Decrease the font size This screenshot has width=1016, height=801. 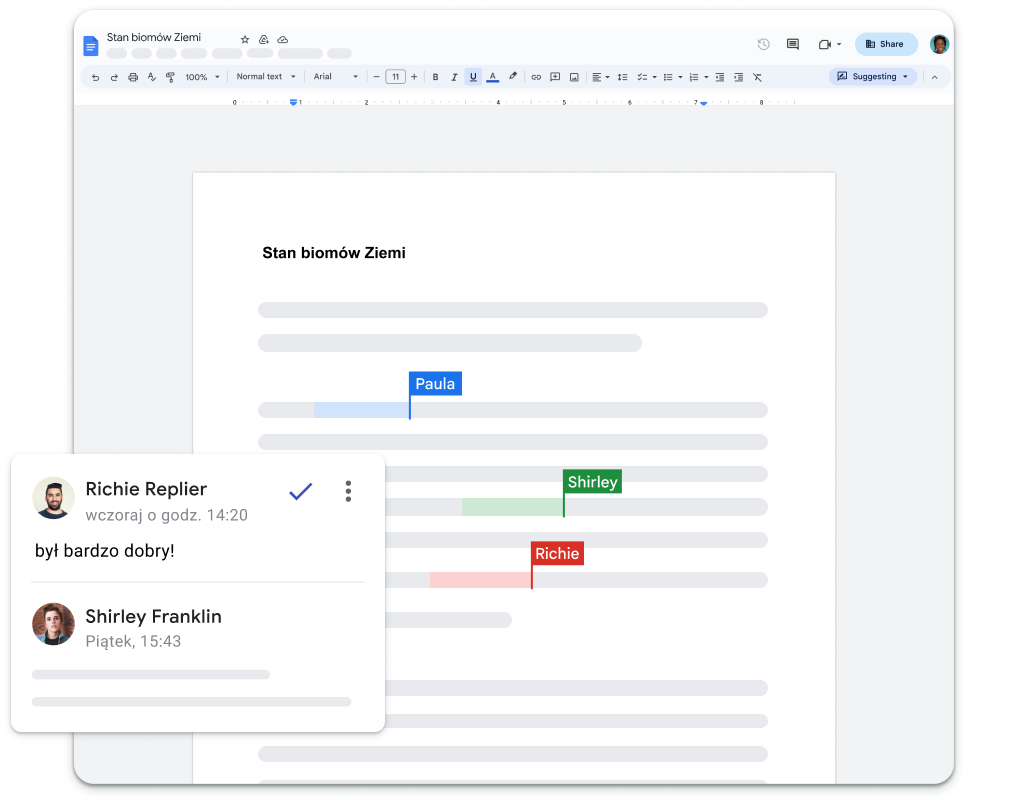376,76
